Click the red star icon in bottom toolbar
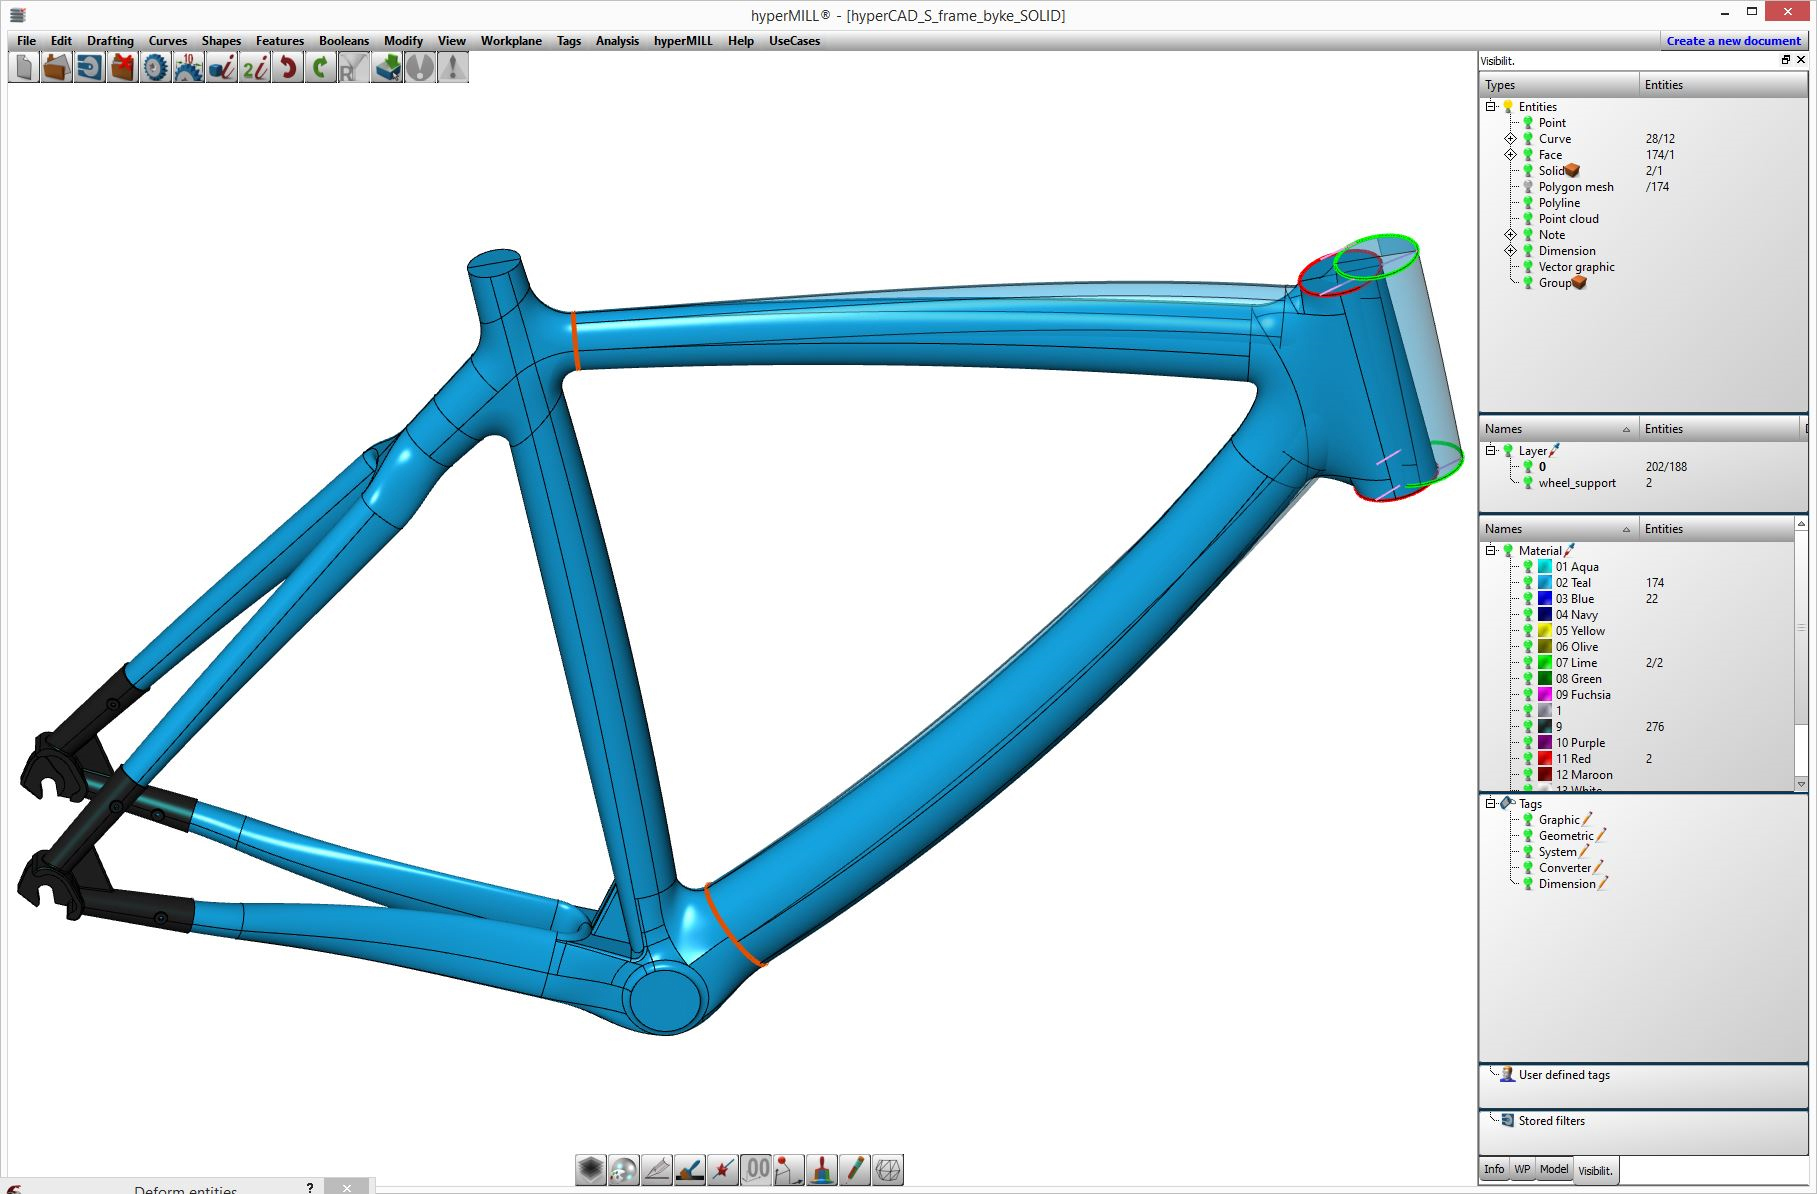Viewport: 1817px width, 1194px height. click(723, 1169)
